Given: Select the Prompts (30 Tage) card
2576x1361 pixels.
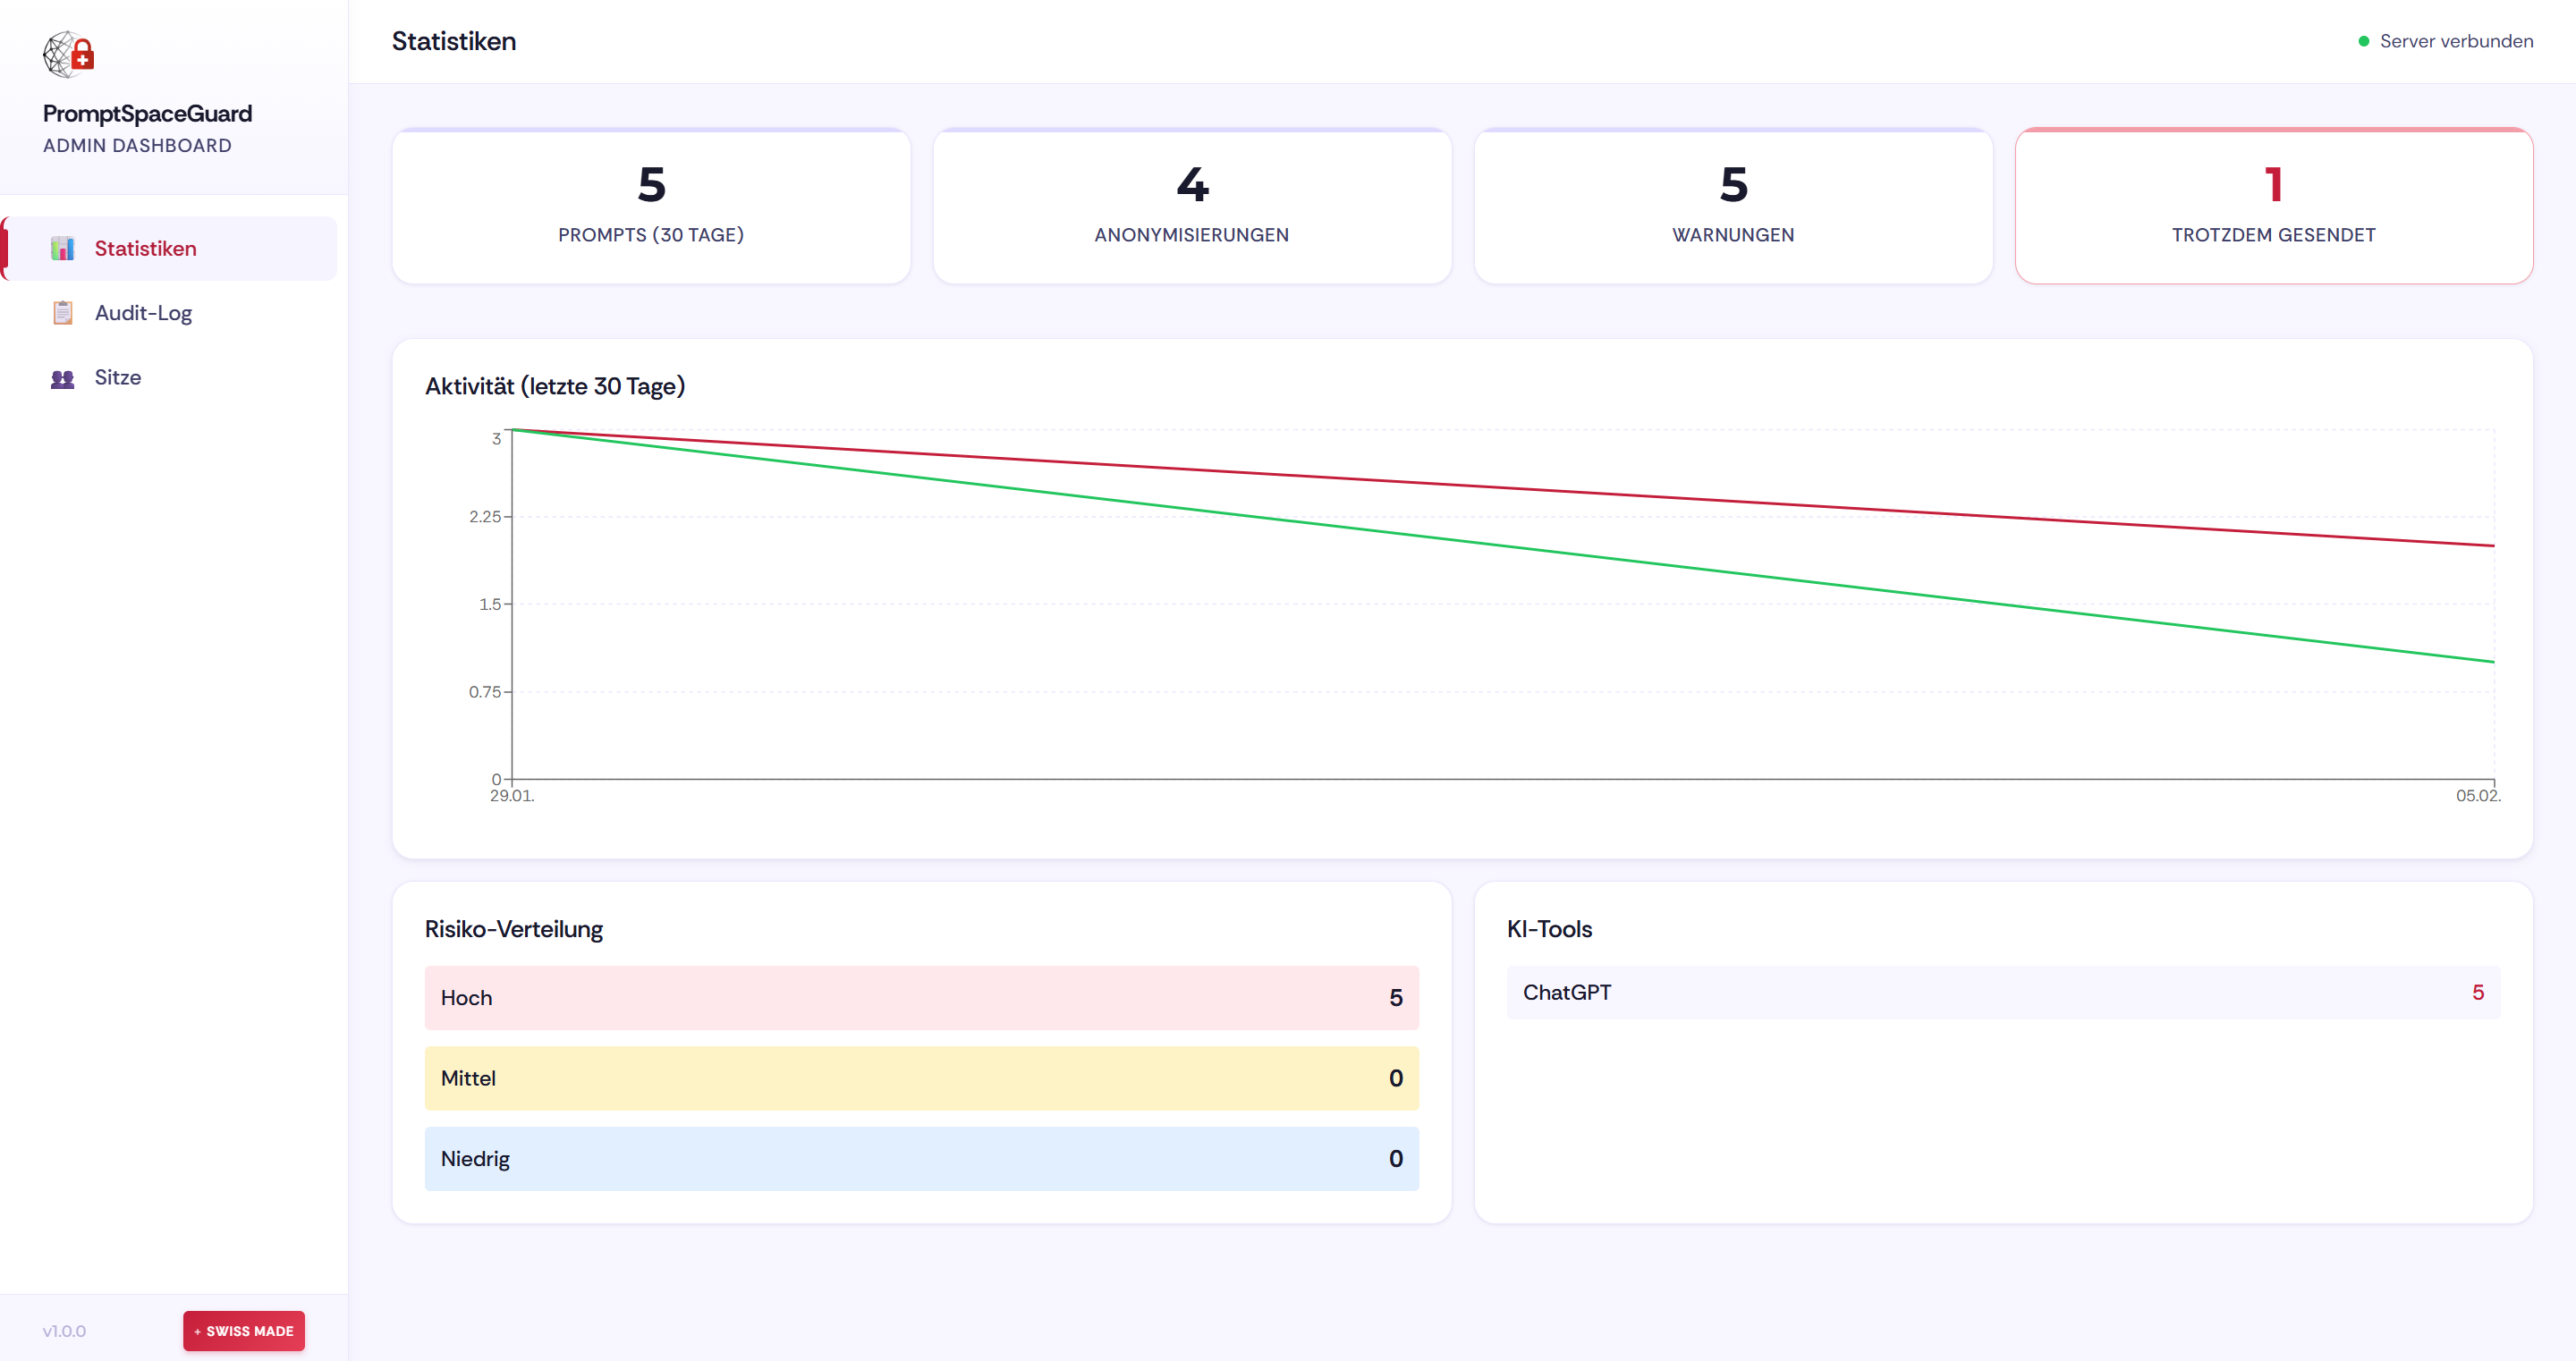Looking at the screenshot, I should 651,207.
